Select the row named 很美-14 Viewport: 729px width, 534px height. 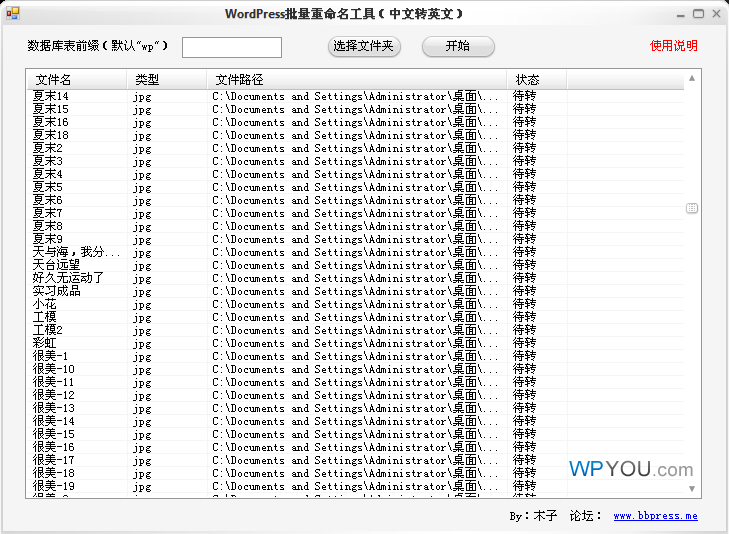[355, 422]
